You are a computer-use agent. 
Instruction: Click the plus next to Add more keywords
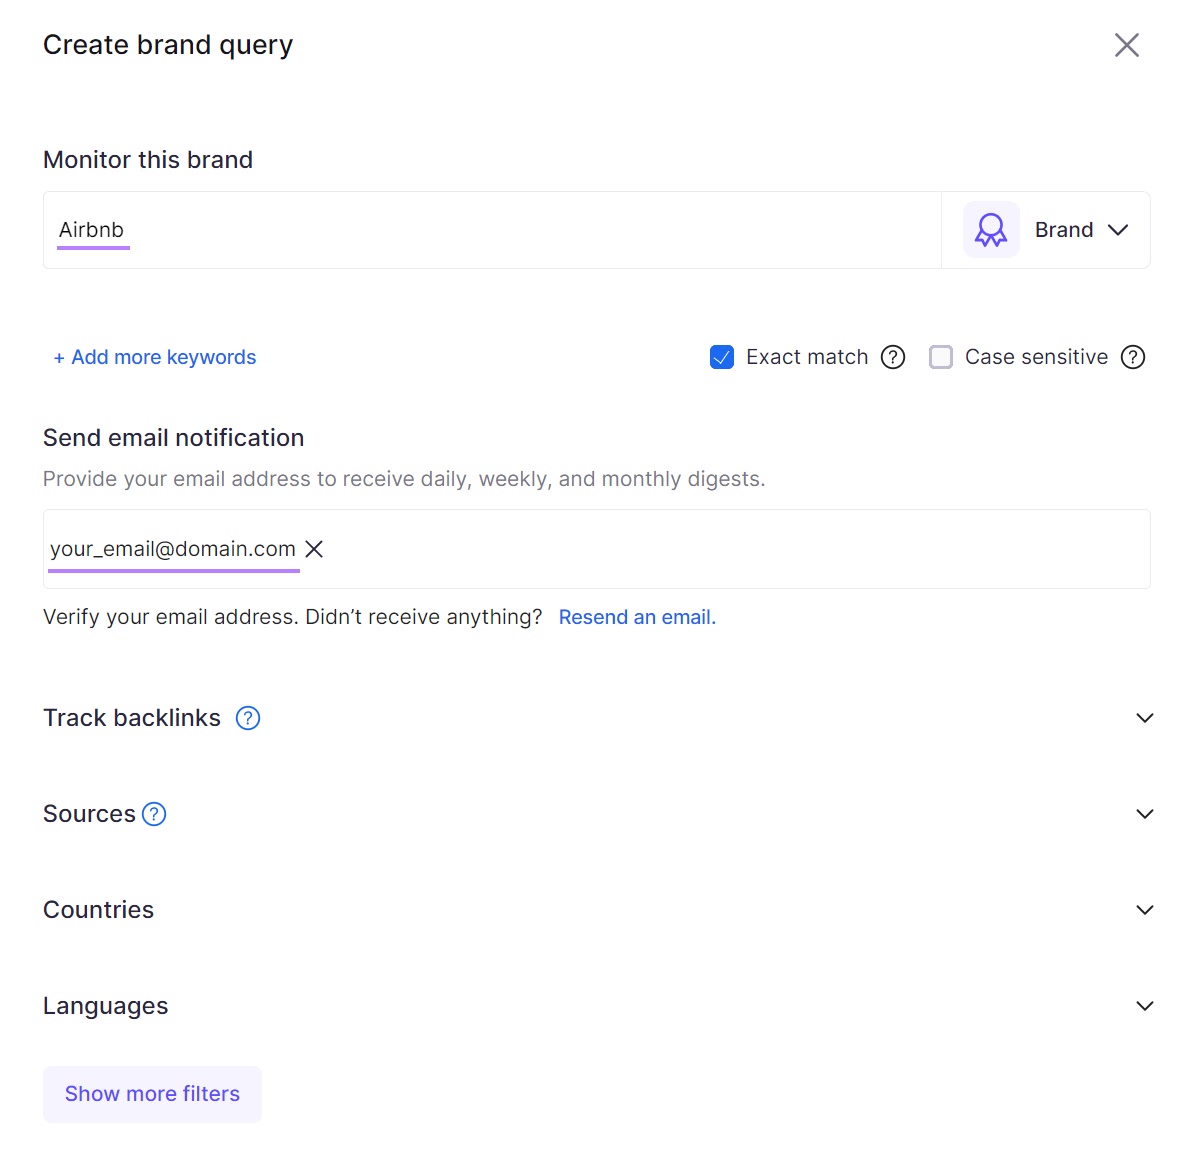(x=59, y=357)
